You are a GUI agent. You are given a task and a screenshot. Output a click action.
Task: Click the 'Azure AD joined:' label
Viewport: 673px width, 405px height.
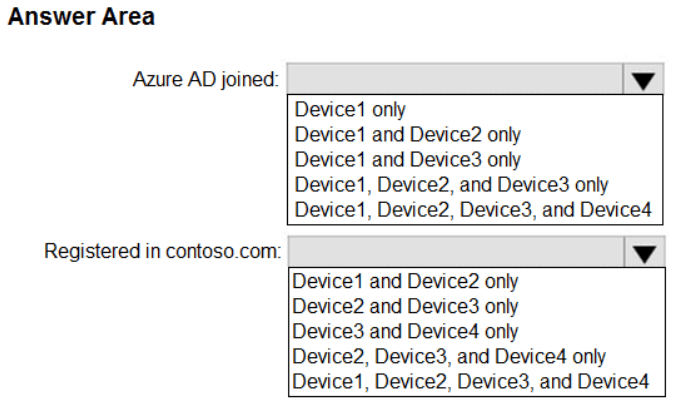pyautogui.click(x=206, y=80)
